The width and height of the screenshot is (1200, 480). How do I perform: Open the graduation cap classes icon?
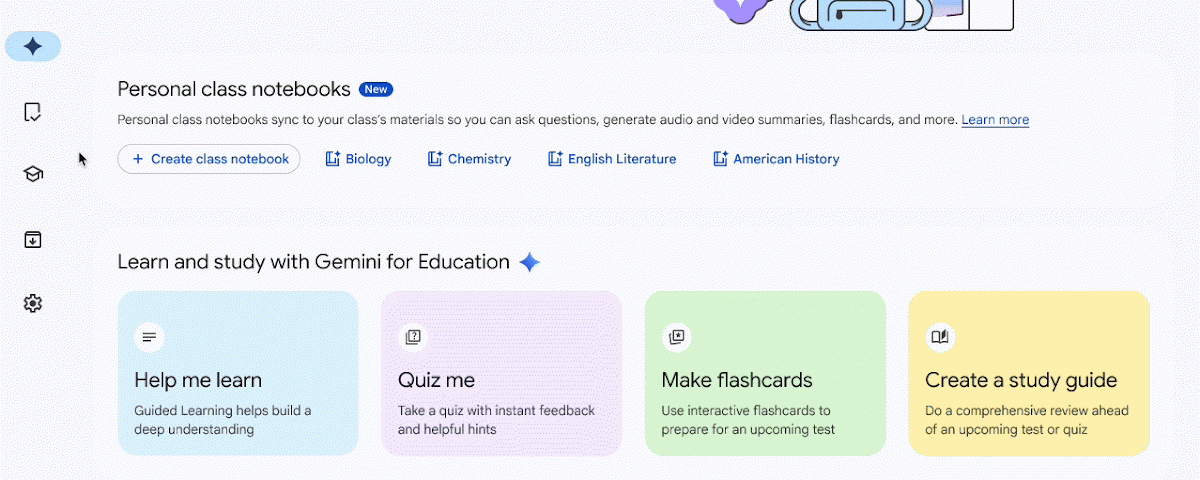click(33, 174)
